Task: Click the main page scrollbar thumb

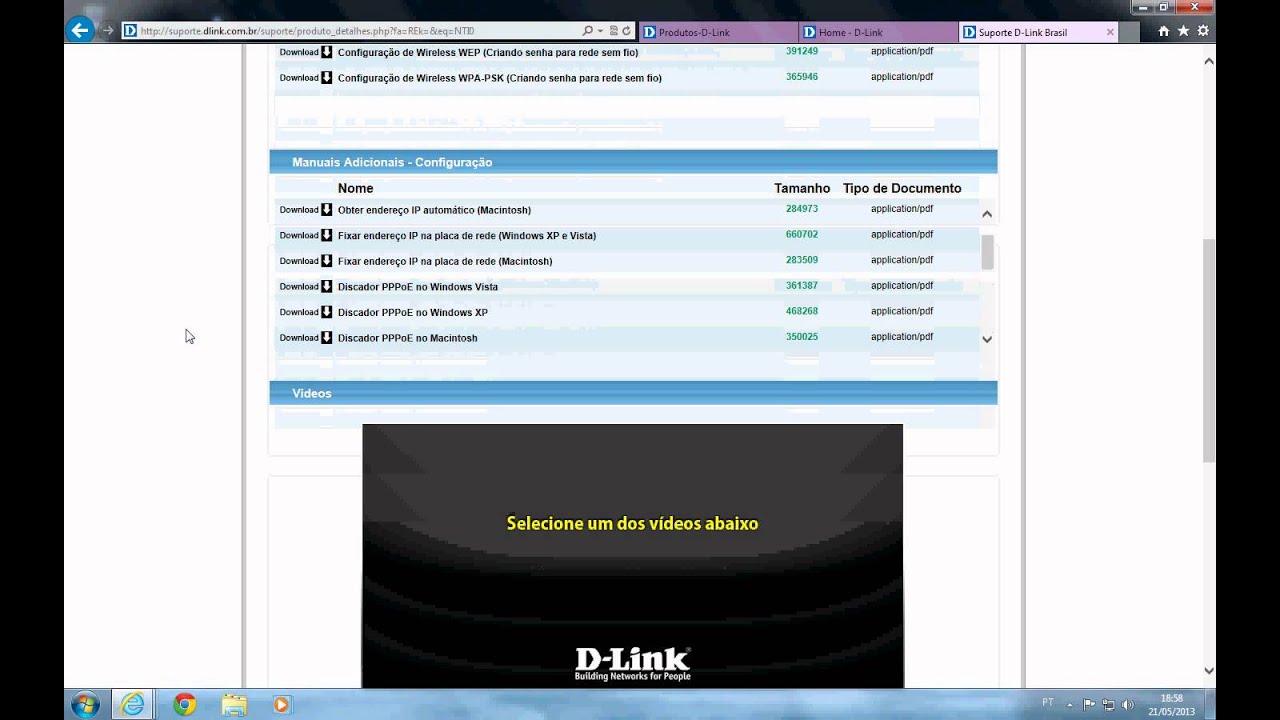Action: point(1209,350)
